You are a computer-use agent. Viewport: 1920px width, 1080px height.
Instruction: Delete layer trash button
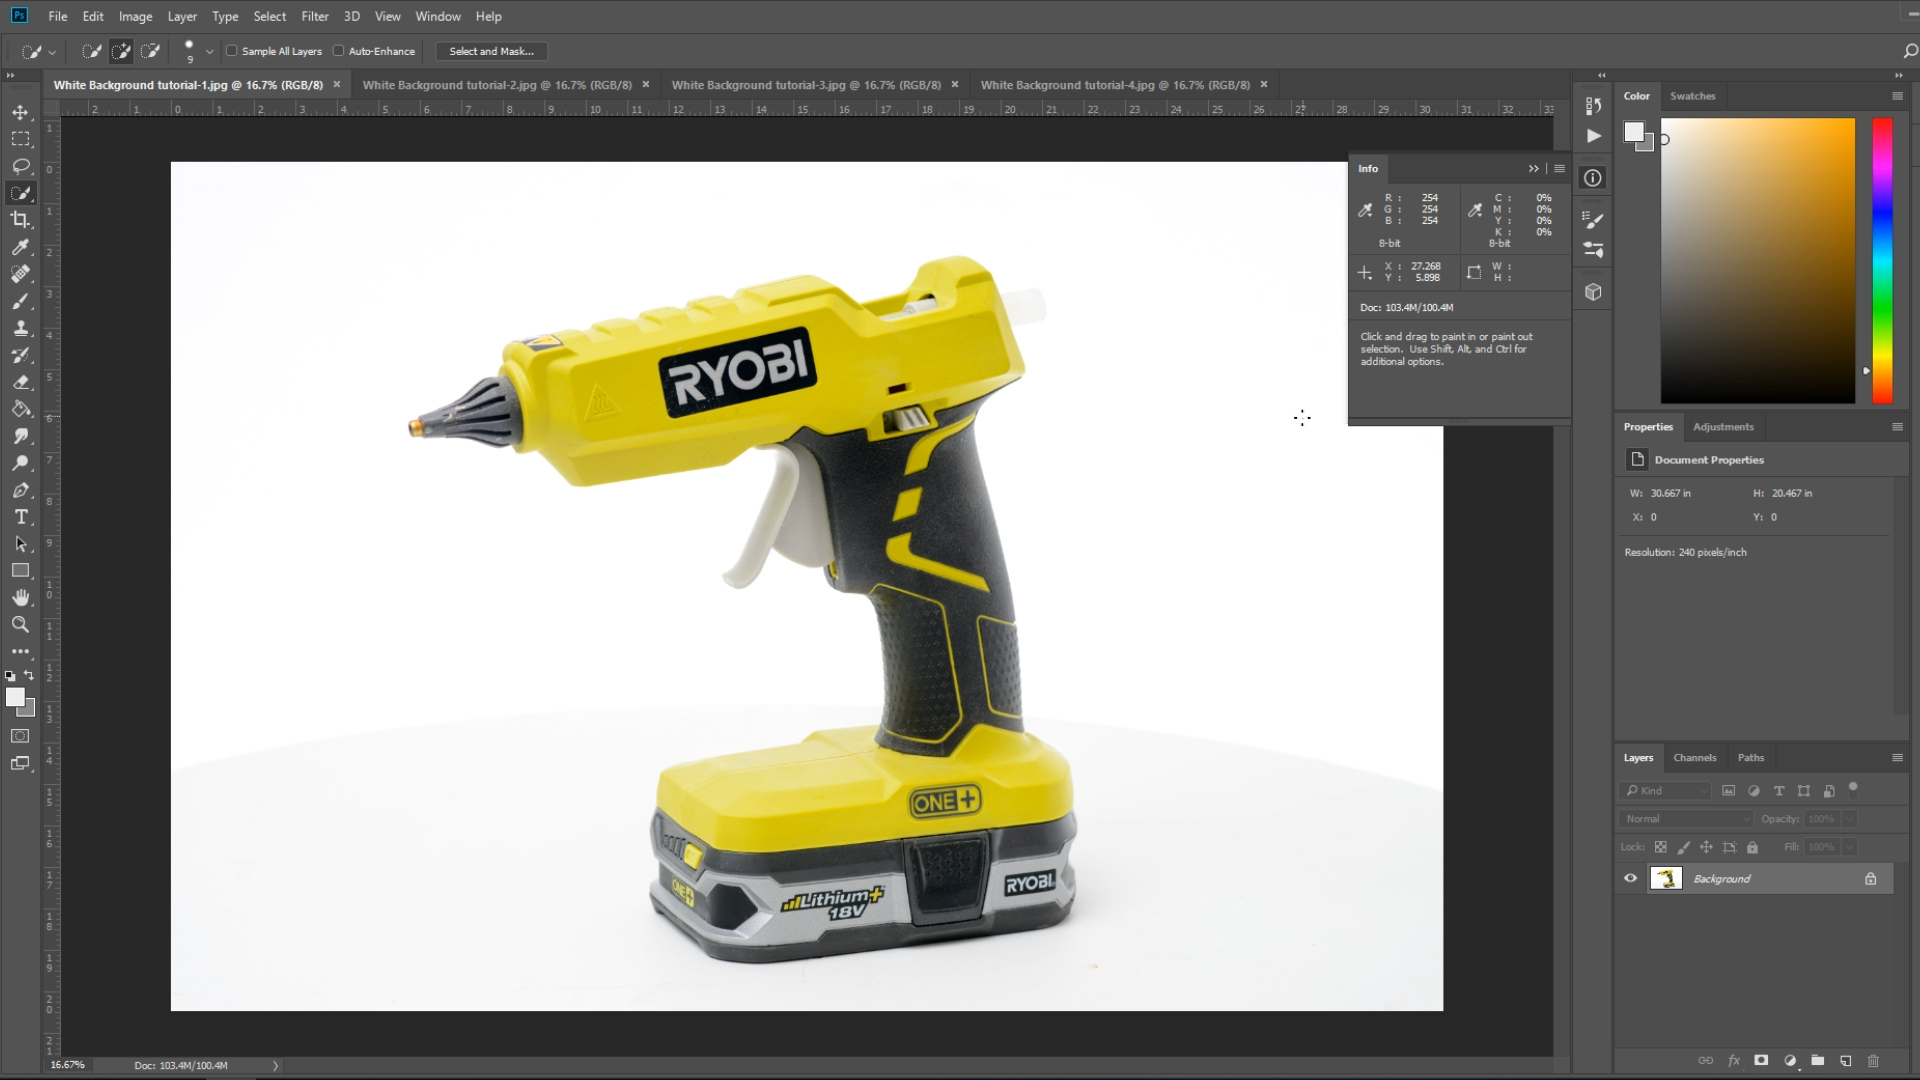[1873, 1061]
